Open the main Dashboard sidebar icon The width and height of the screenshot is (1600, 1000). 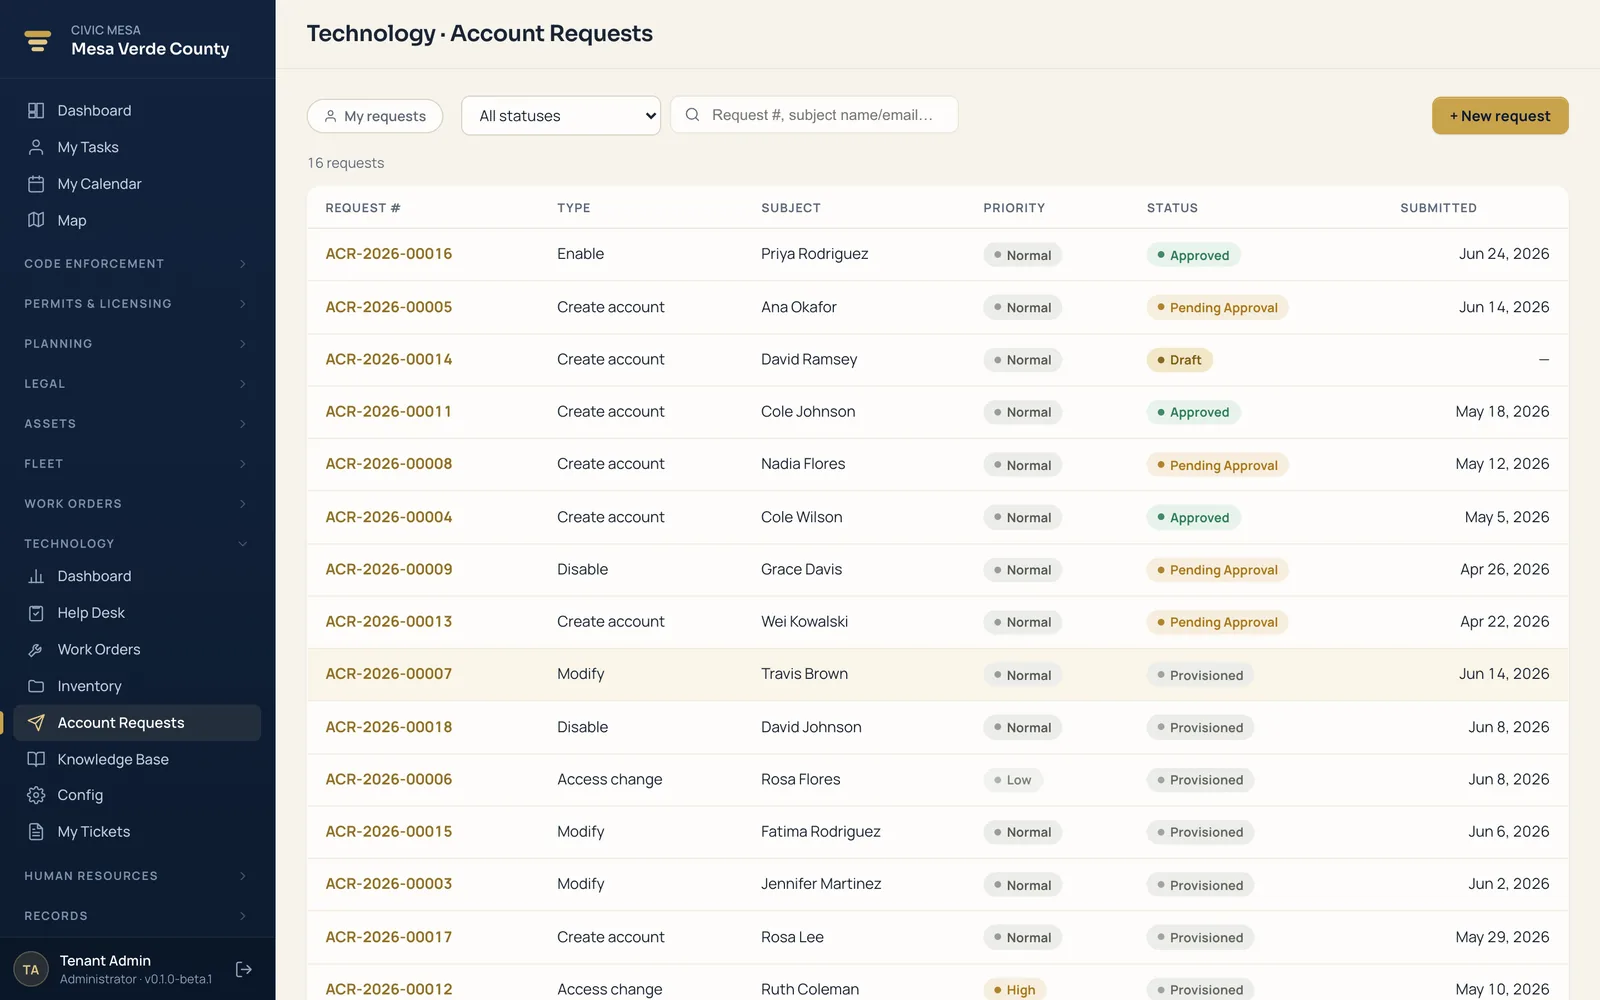tap(36, 110)
